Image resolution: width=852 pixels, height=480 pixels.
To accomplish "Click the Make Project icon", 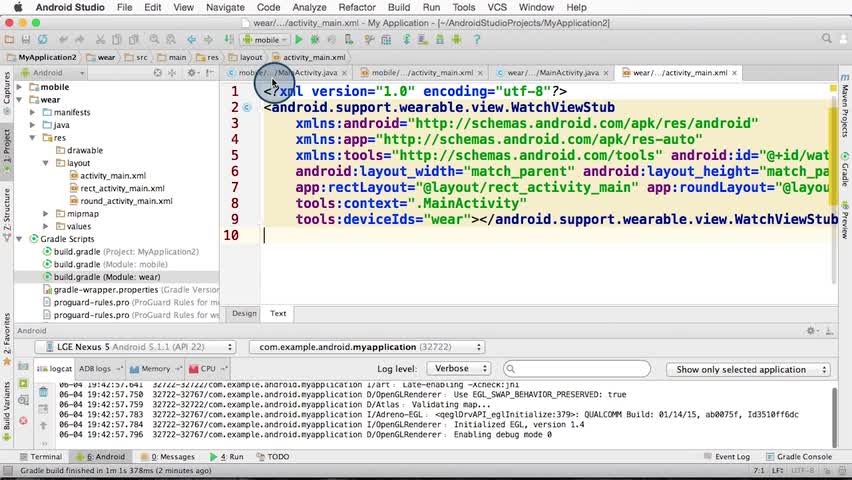I will coord(229,40).
